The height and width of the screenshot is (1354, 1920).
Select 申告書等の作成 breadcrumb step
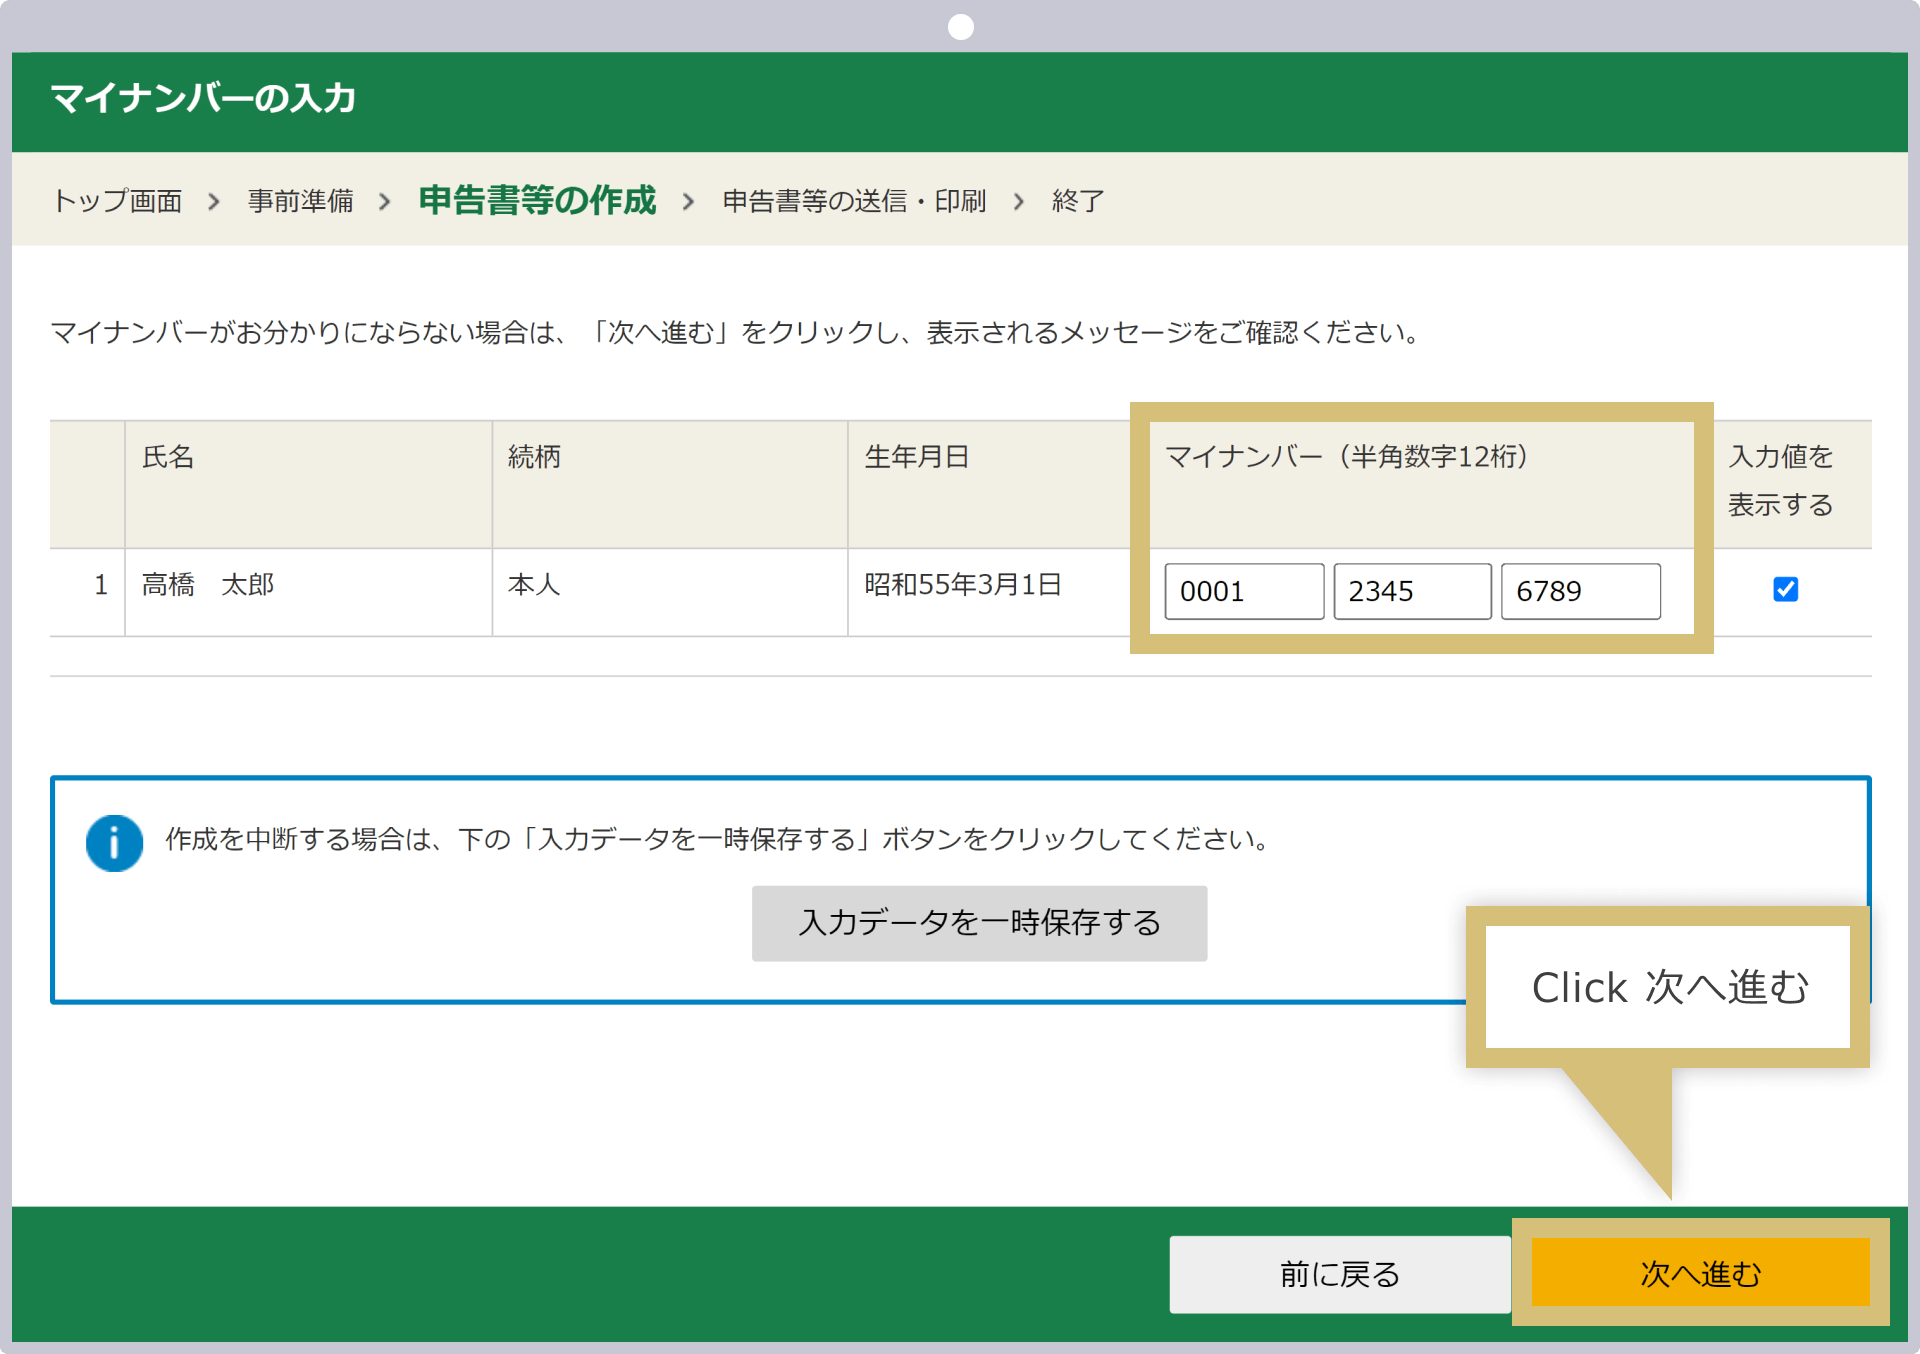point(537,200)
